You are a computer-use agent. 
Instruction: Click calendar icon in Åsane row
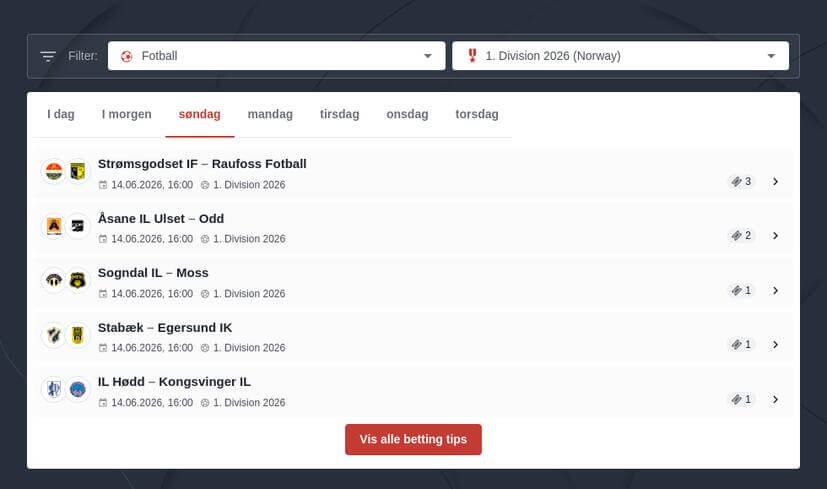pos(103,239)
